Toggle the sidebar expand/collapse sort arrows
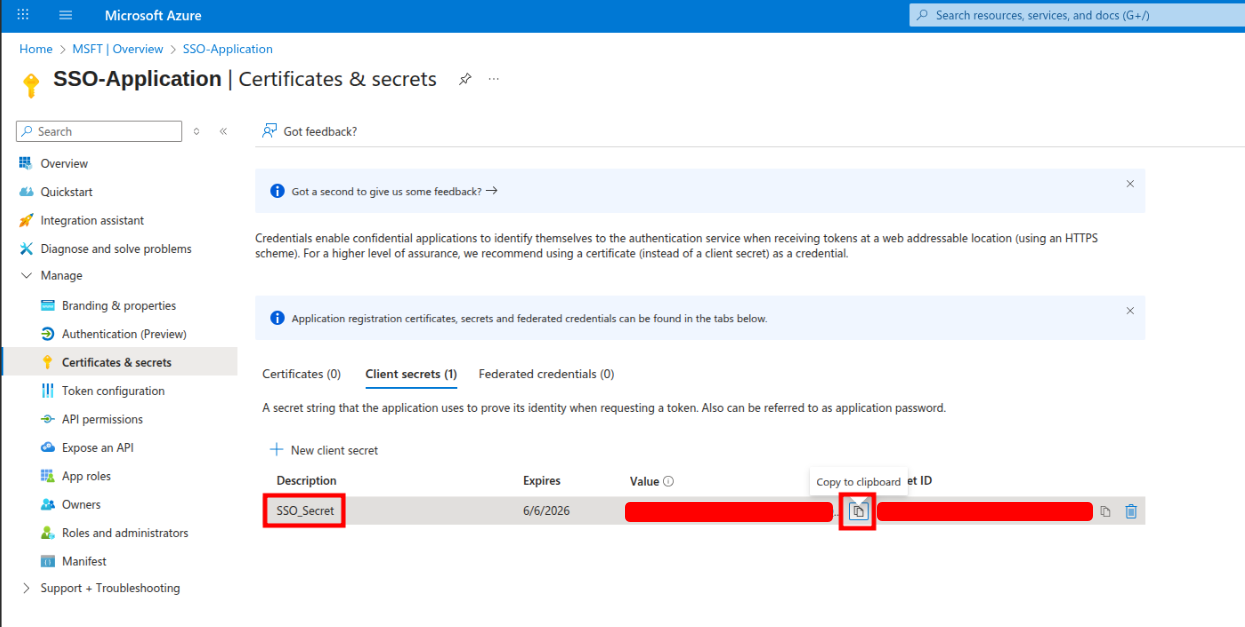1245x627 pixels. [x=196, y=131]
